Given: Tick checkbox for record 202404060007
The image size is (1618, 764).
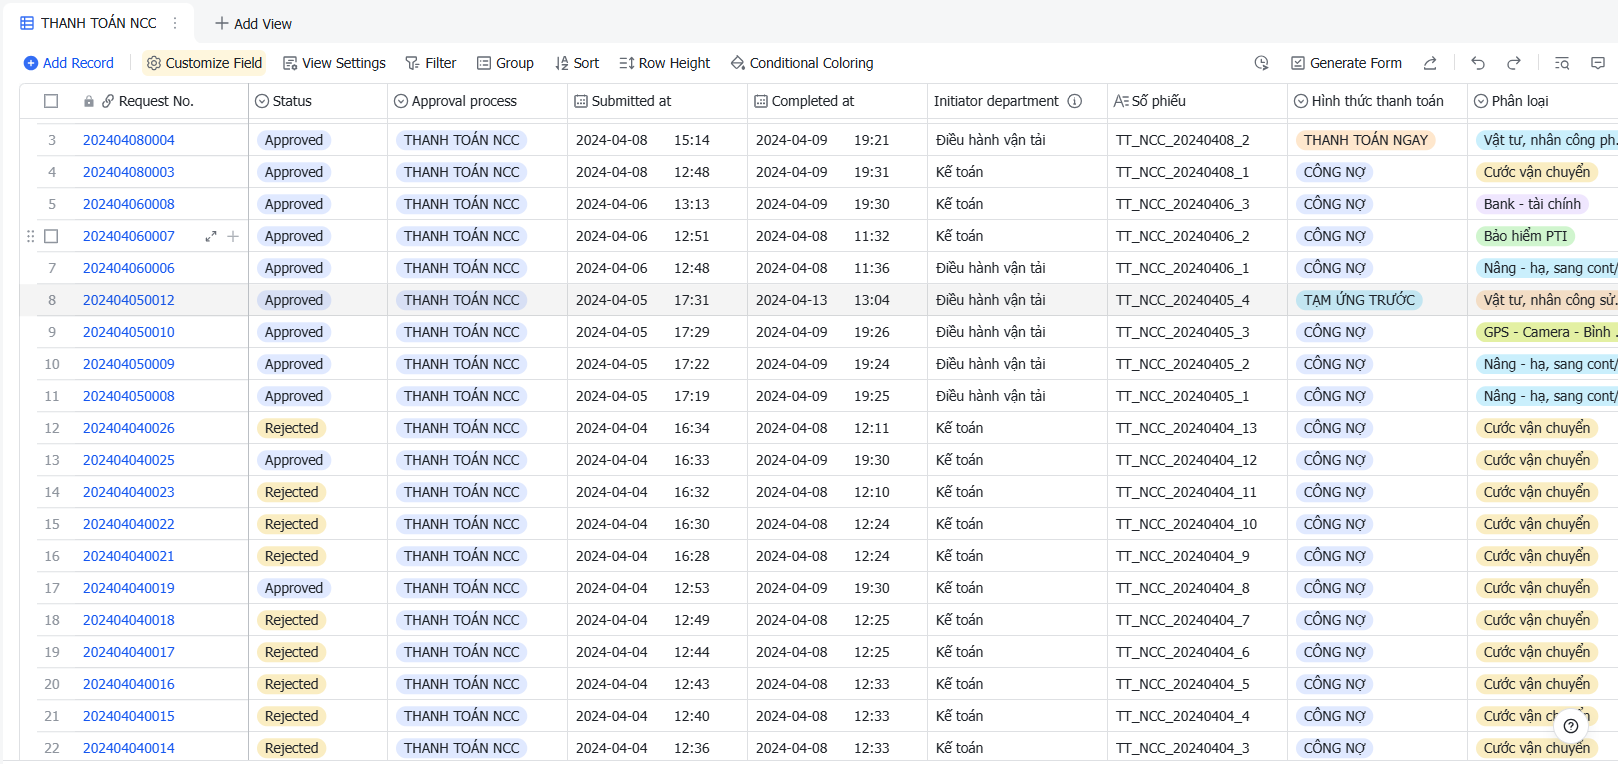Looking at the screenshot, I should pyautogui.click(x=51, y=236).
